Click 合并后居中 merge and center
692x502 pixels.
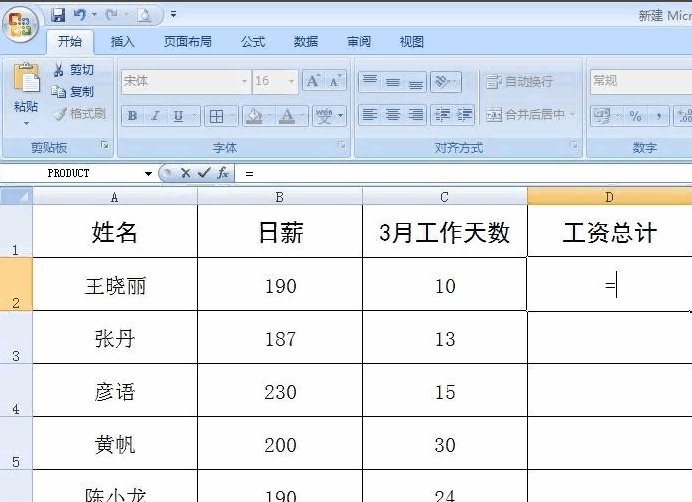(525, 115)
